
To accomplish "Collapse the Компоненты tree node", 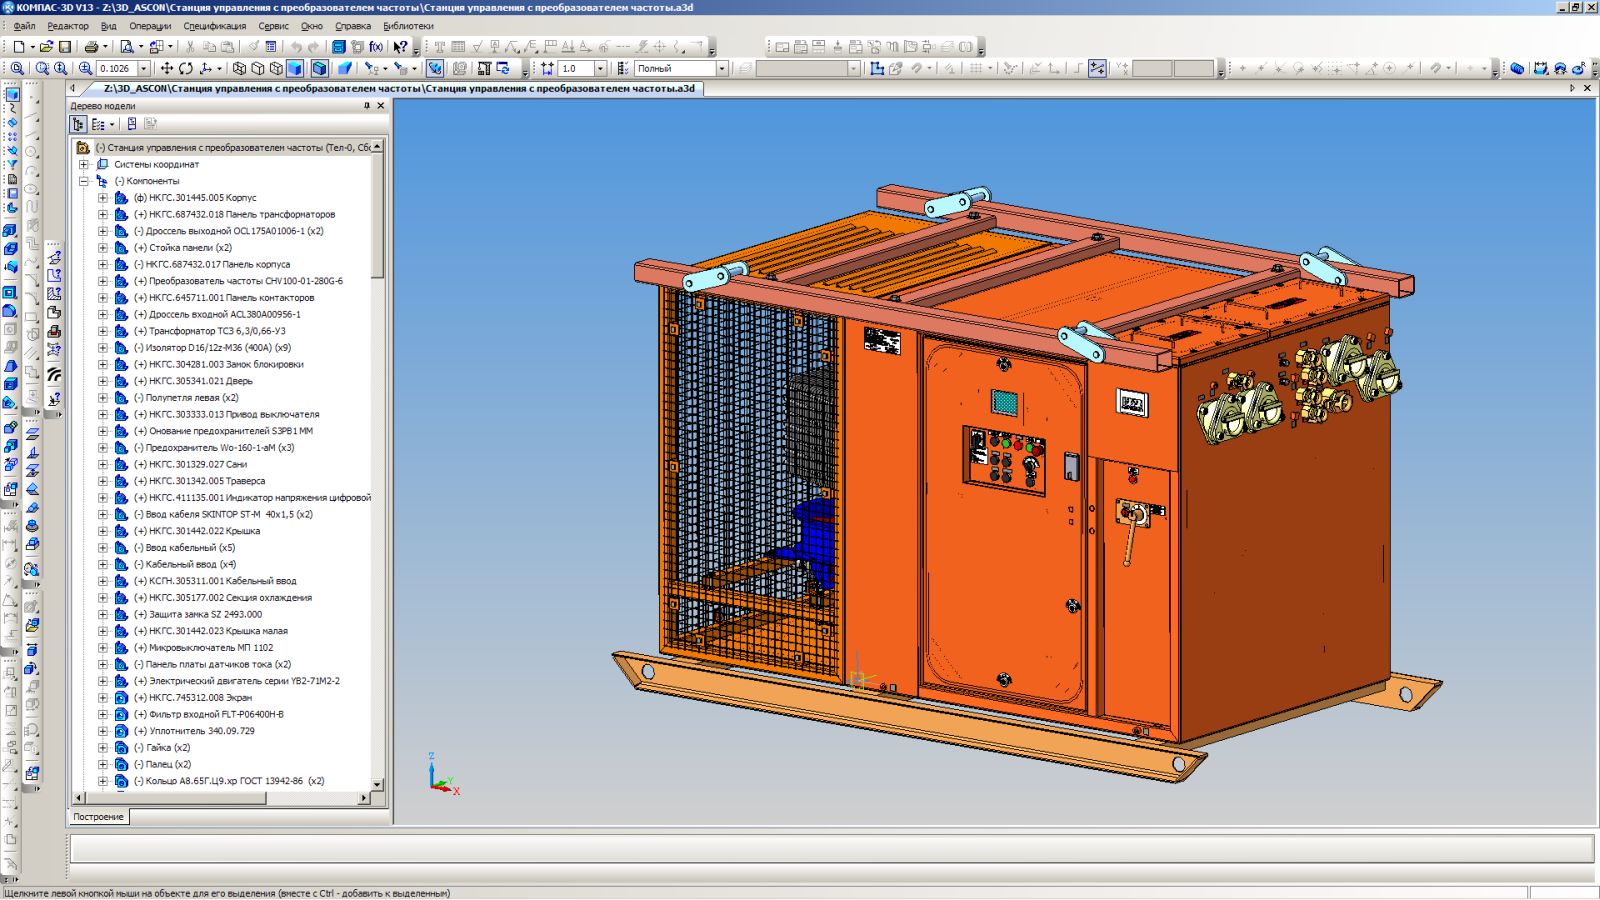I will pyautogui.click(x=84, y=181).
